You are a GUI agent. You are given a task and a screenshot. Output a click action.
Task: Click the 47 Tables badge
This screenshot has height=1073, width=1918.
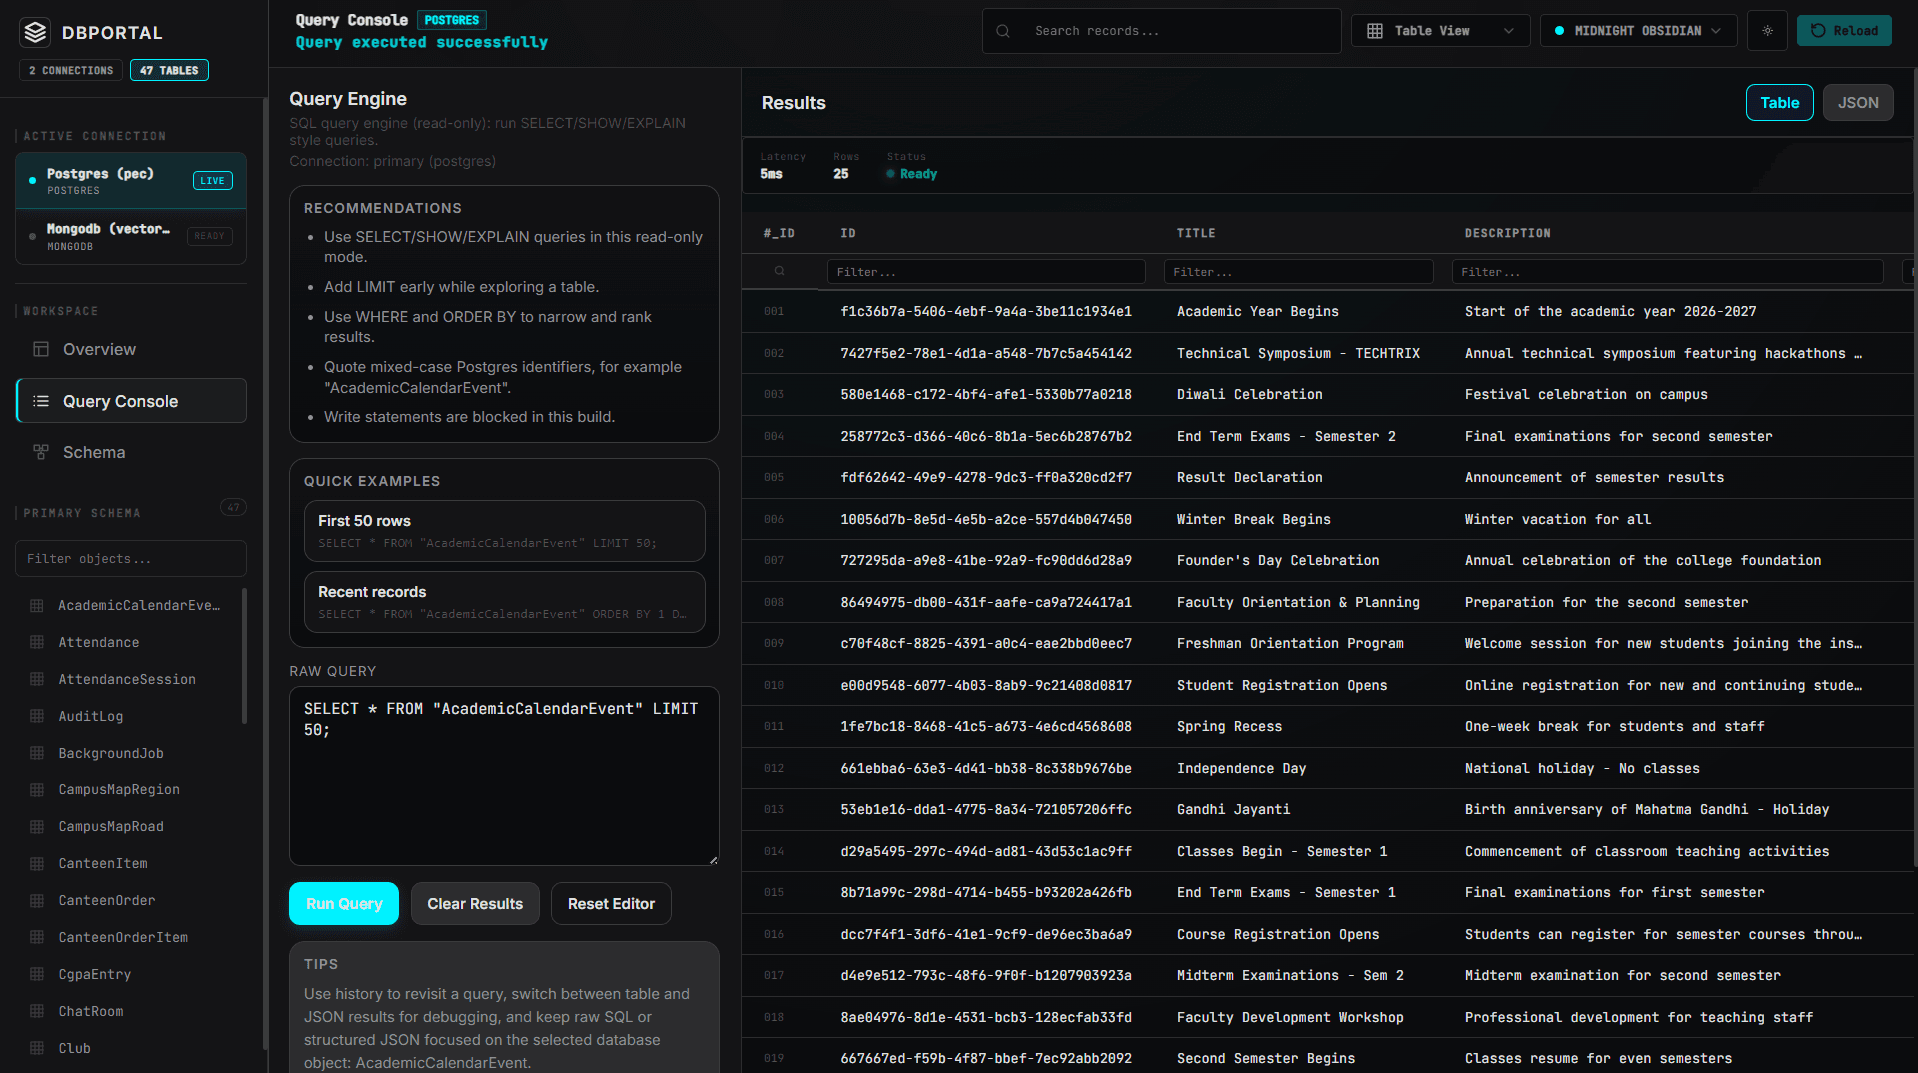point(169,70)
